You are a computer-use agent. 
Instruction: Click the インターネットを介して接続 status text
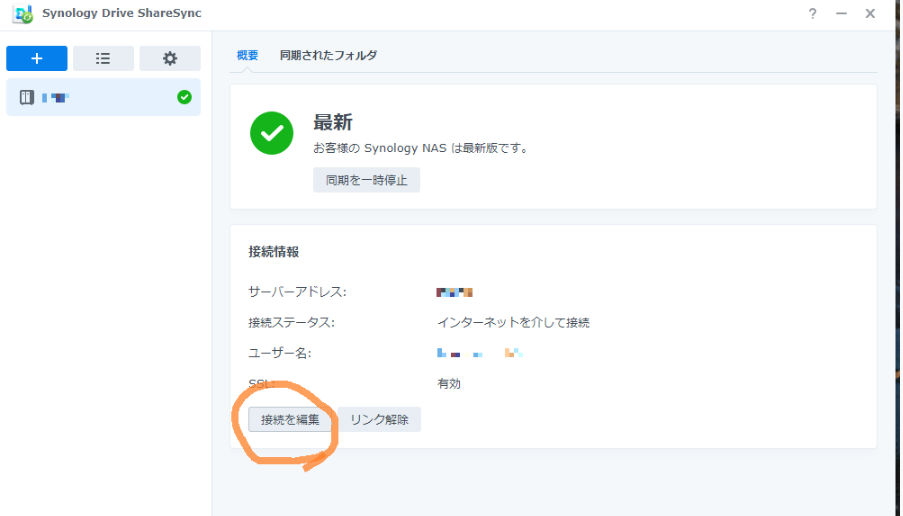[x=513, y=322]
